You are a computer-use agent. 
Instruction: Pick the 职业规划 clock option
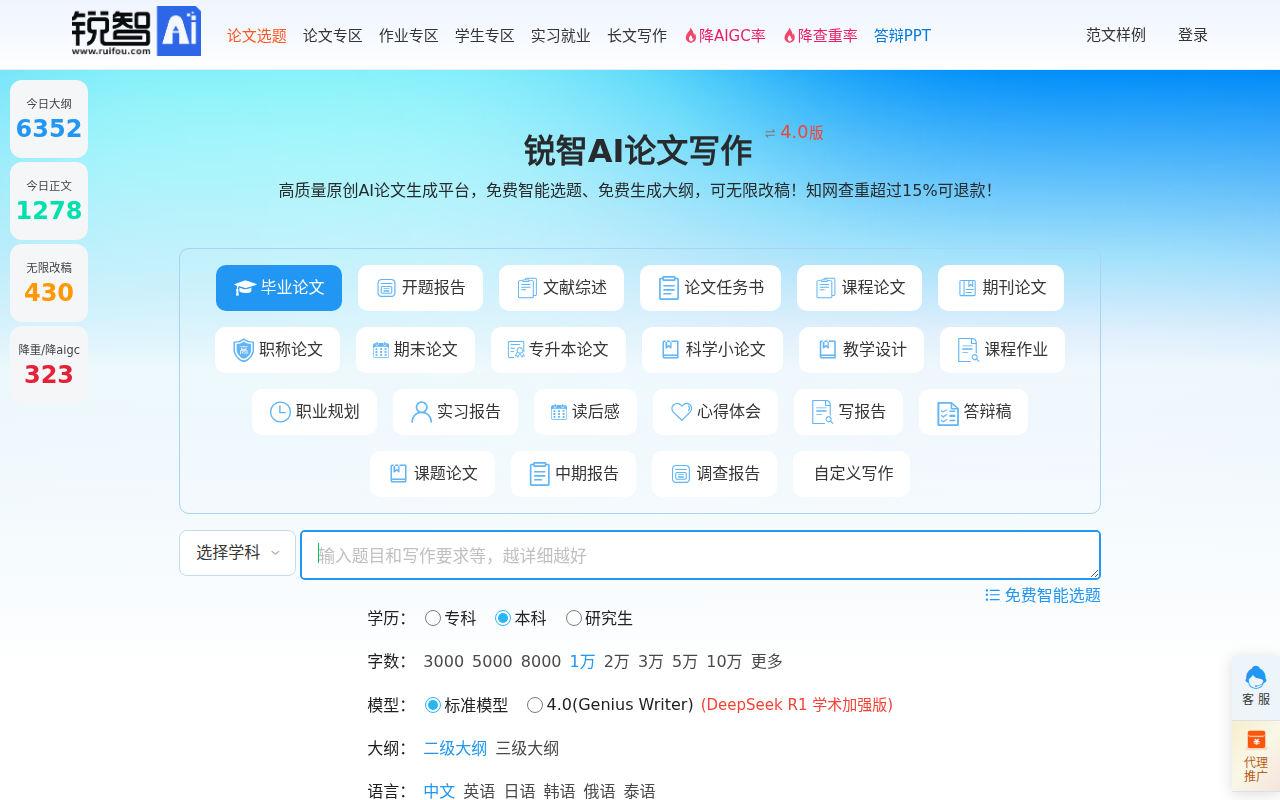(314, 412)
